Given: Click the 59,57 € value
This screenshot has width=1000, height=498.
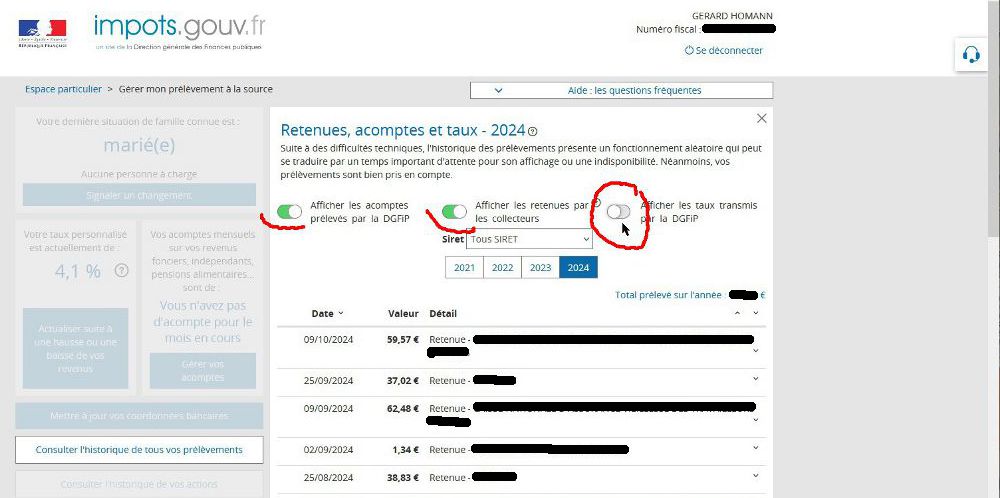Looking at the screenshot, I should point(402,340).
